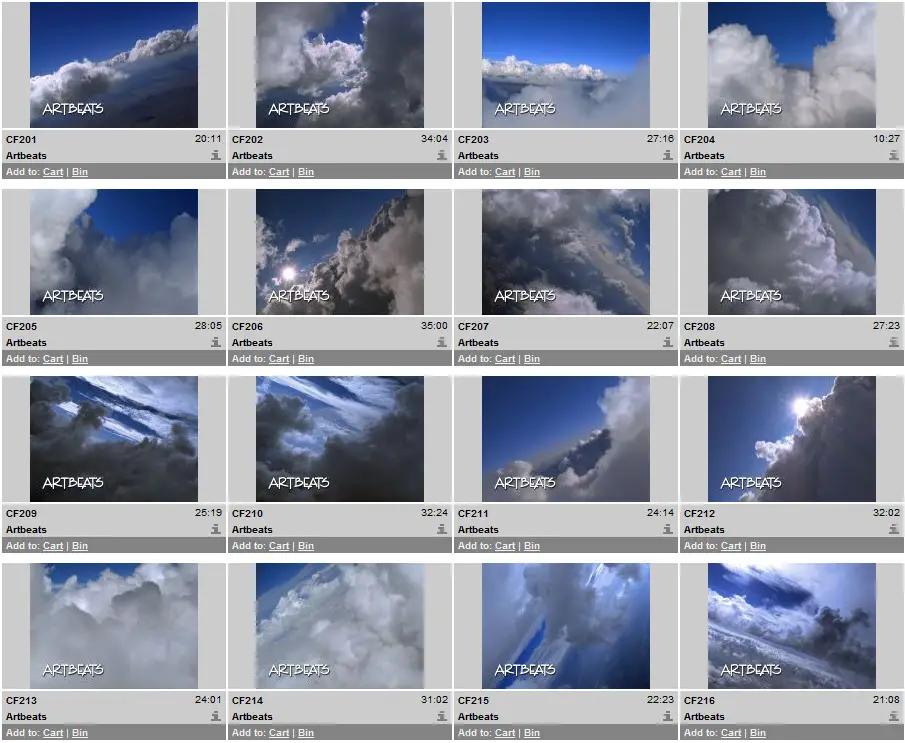Add clip CF215 to Cart
The width and height of the screenshot is (905, 743).
point(505,733)
